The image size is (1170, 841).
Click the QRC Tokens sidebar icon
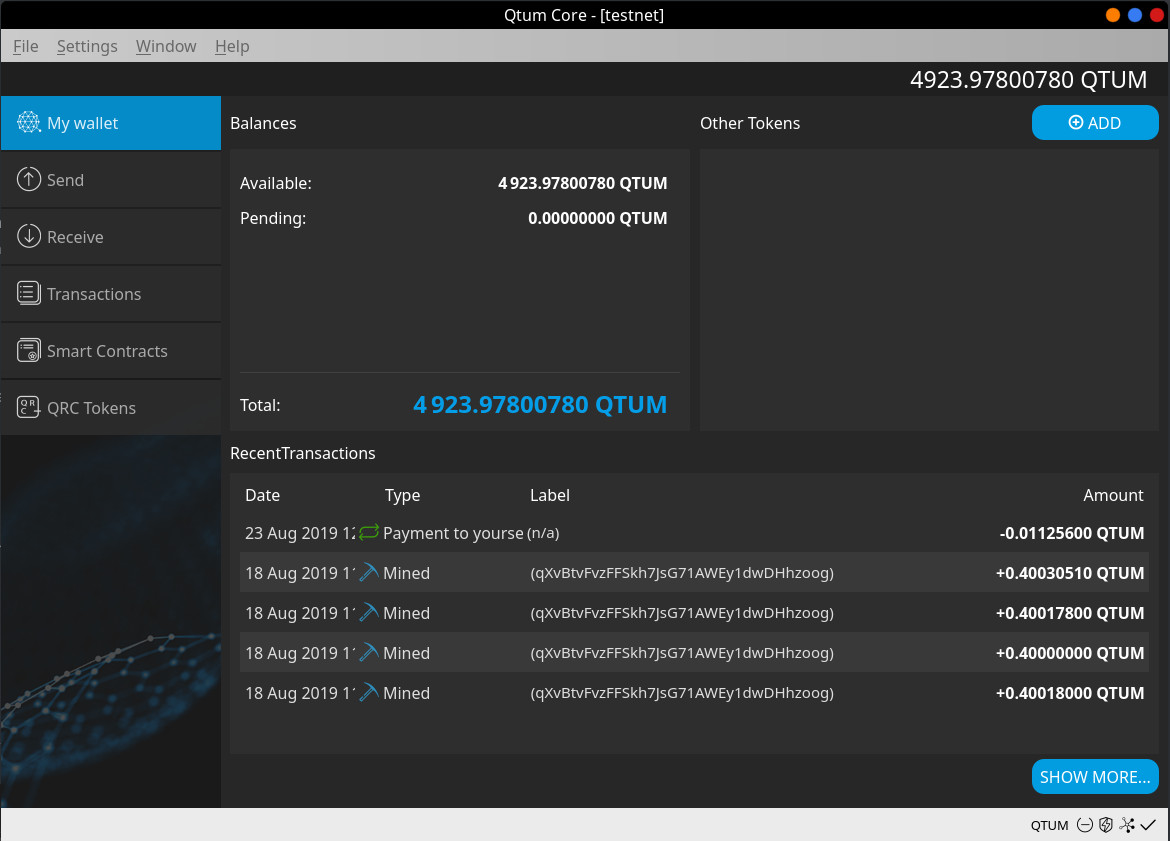point(28,407)
